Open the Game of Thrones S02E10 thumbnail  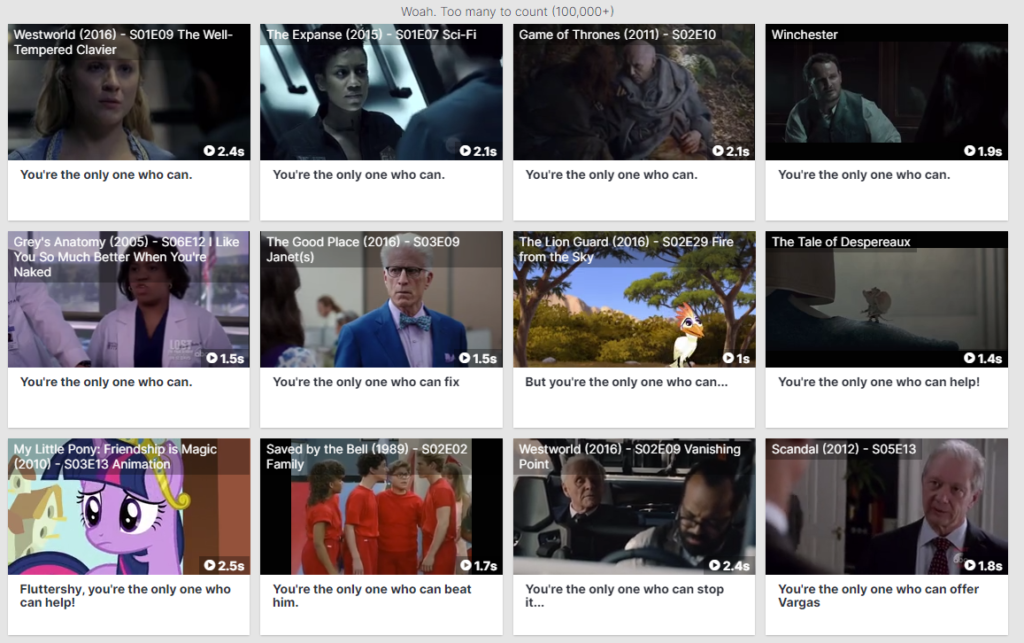click(634, 92)
